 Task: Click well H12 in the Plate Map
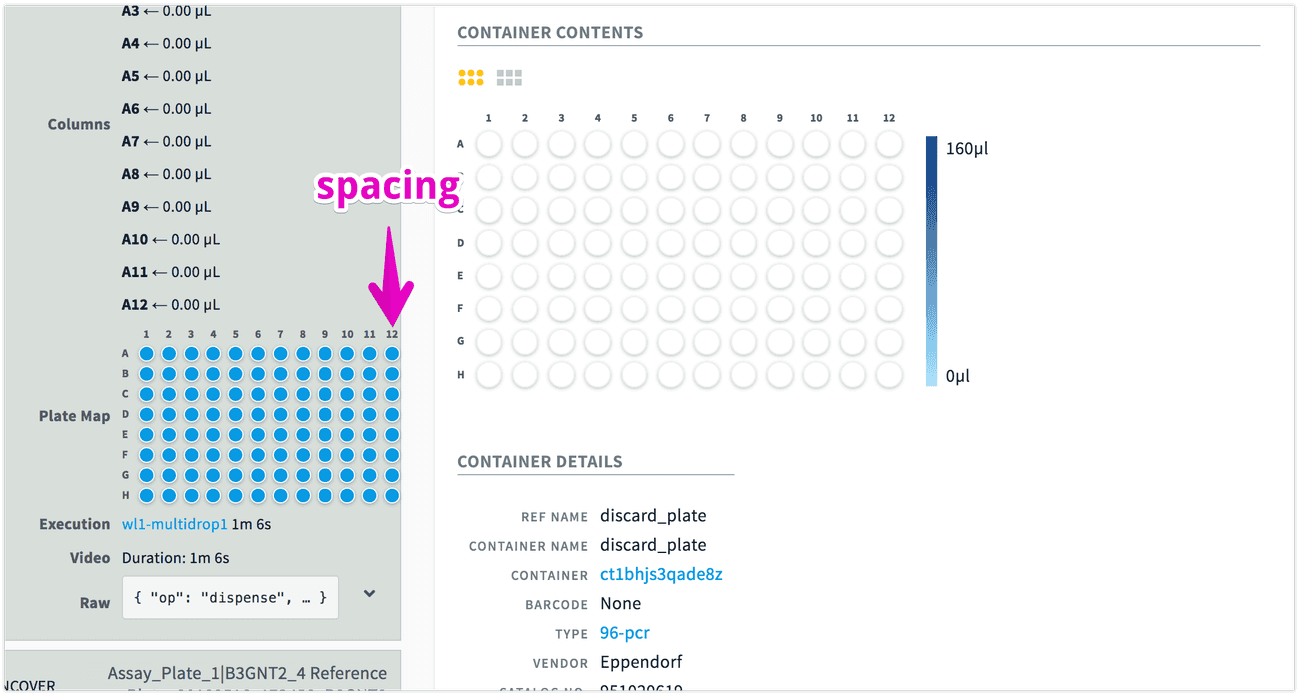391,494
